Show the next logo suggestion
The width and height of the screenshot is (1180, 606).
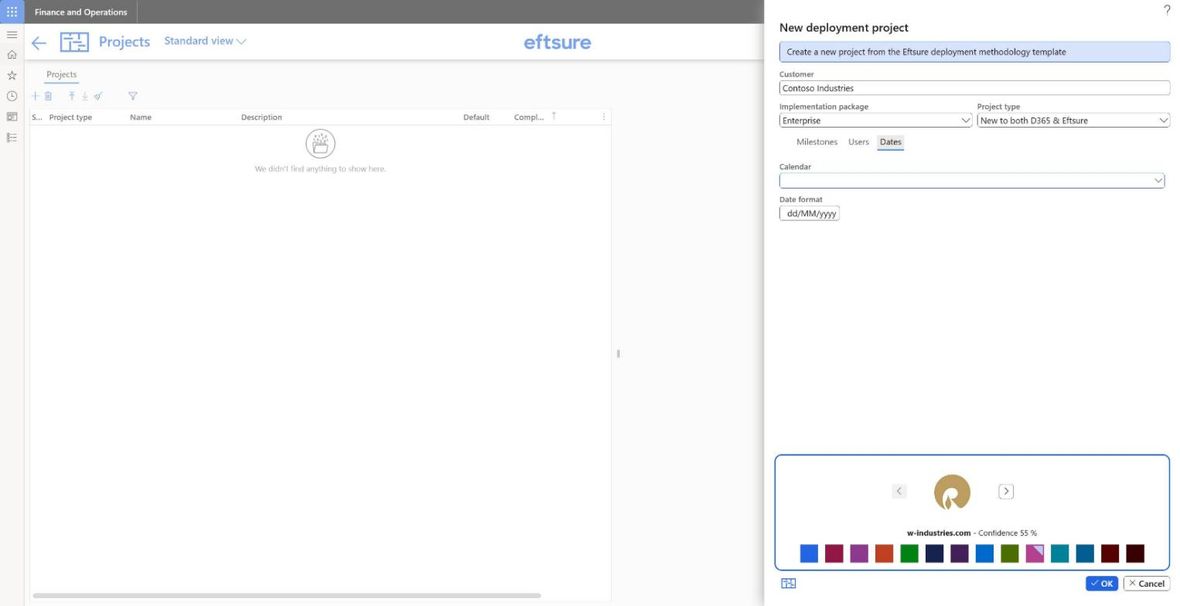coord(1005,492)
